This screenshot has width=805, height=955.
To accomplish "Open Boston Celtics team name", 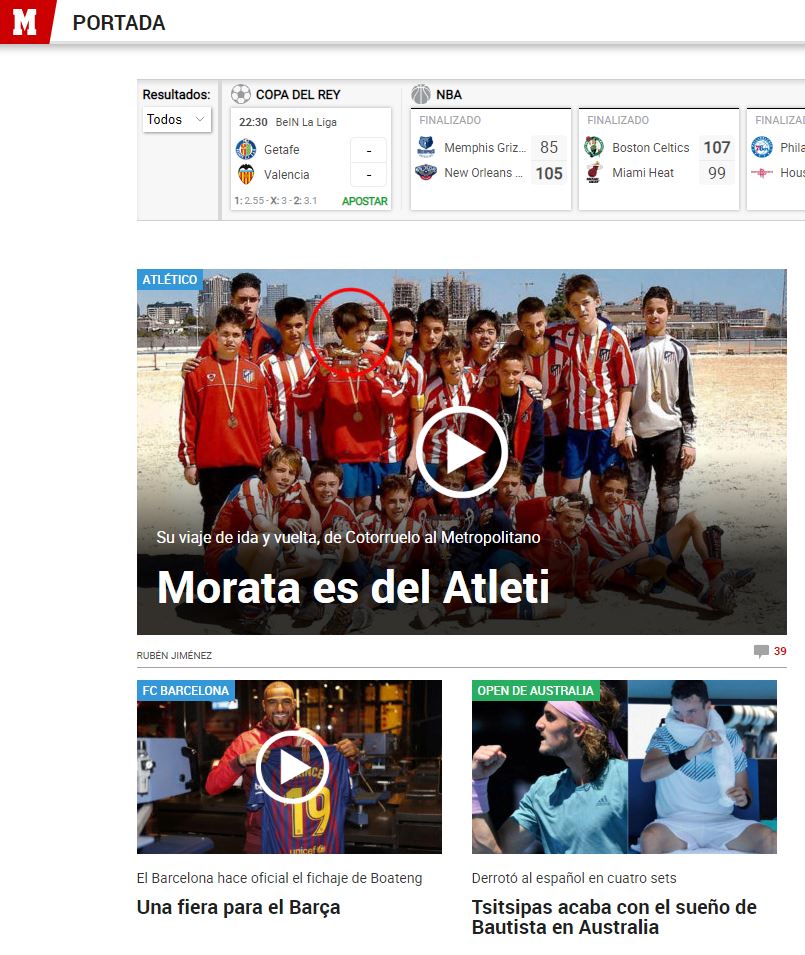I will pos(650,148).
